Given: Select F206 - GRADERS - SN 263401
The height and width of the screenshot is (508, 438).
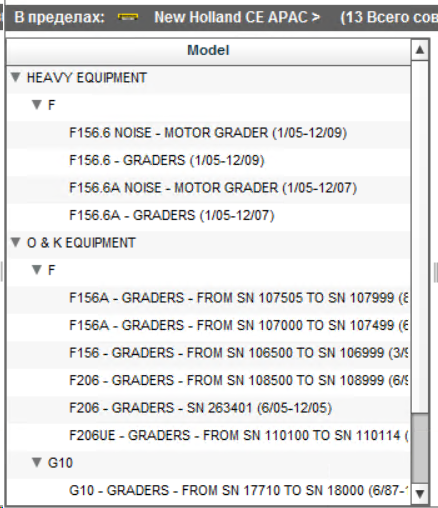Looking at the screenshot, I should click(200, 408).
